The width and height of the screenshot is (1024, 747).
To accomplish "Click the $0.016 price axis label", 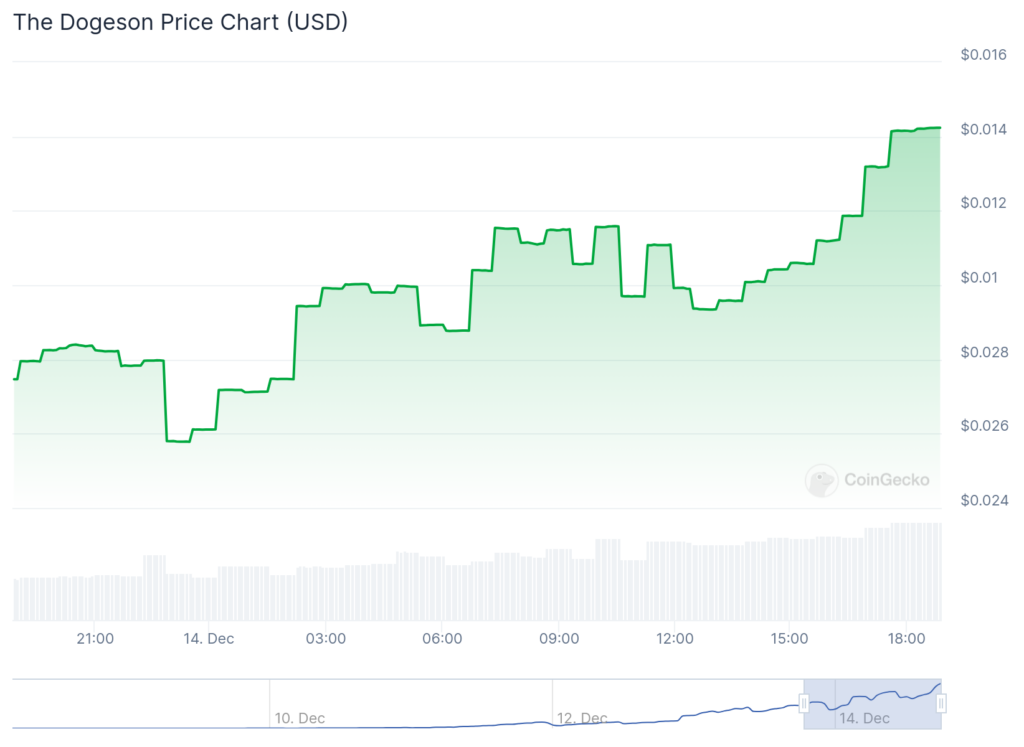I will [x=984, y=55].
